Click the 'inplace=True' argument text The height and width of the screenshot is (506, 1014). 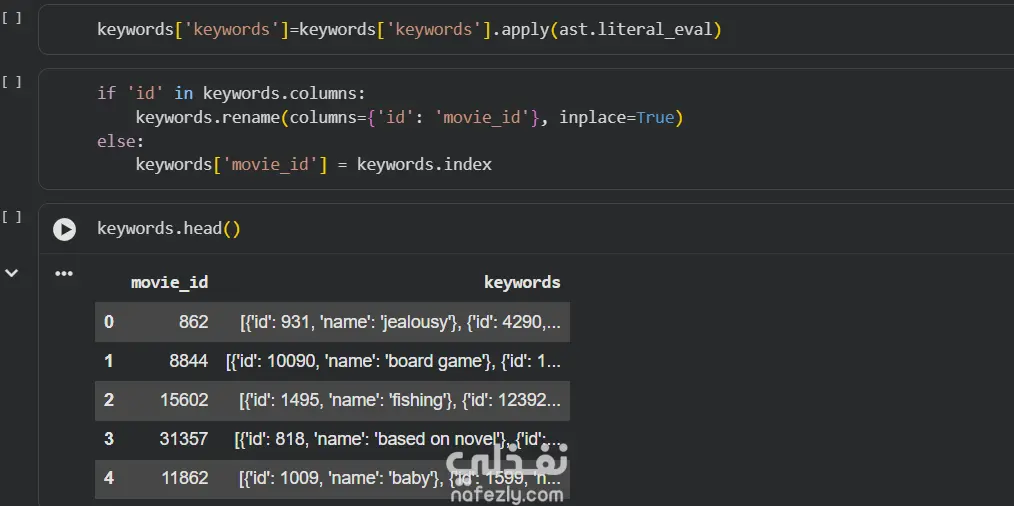coord(617,118)
